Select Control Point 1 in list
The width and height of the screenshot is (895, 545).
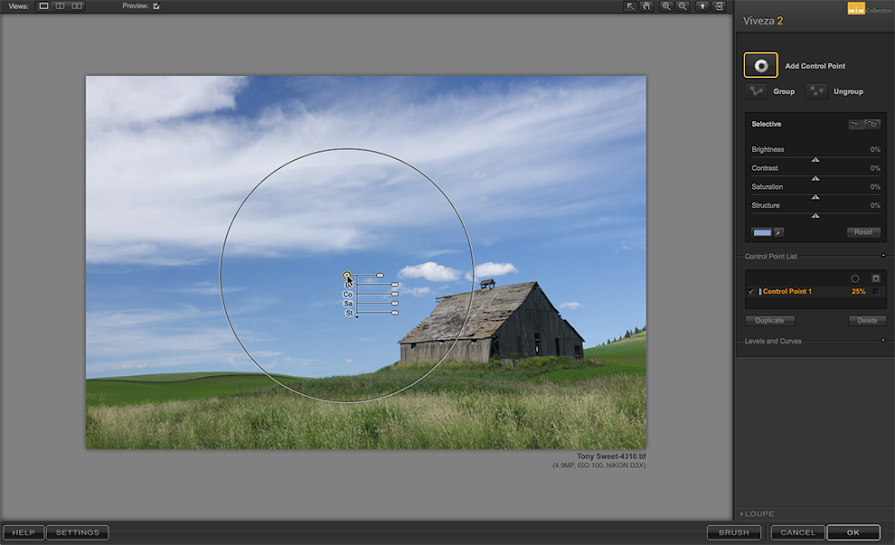click(x=789, y=291)
